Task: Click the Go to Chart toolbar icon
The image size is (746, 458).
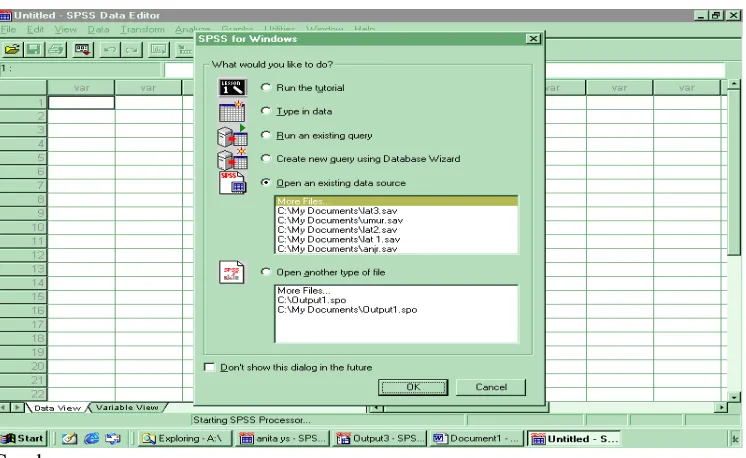Action: [x=158, y=49]
